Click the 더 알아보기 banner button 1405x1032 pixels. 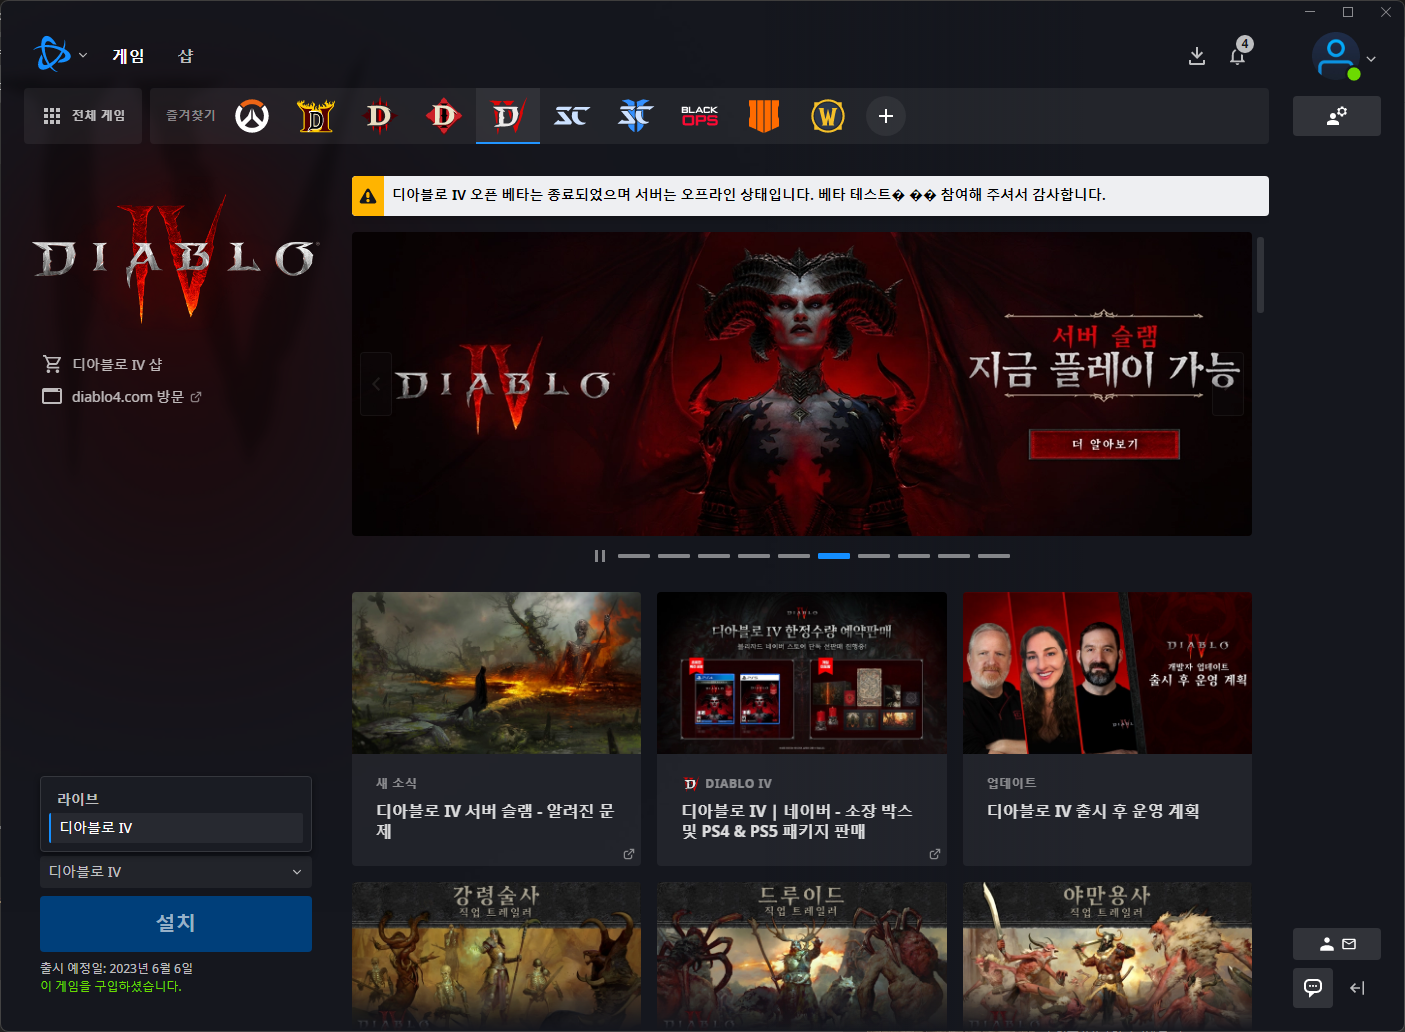(x=1105, y=444)
